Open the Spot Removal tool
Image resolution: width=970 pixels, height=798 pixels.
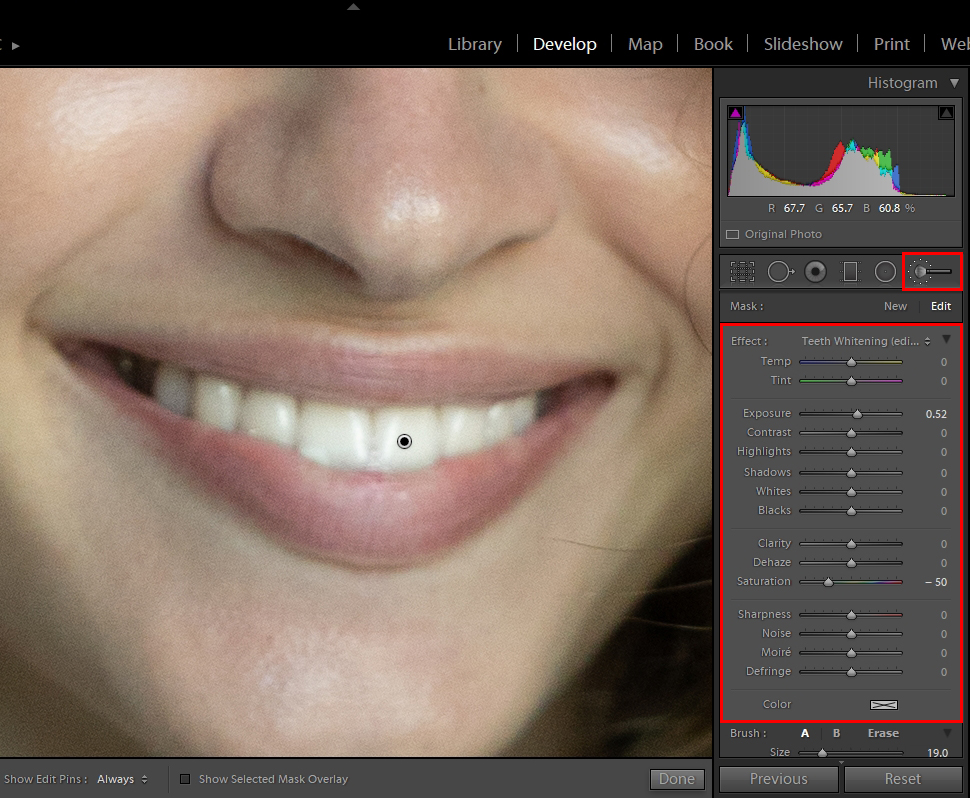tap(780, 270)
